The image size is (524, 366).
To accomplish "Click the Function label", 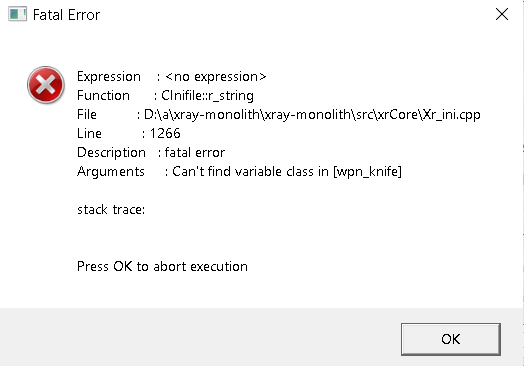I will click(x=103, y=96).
